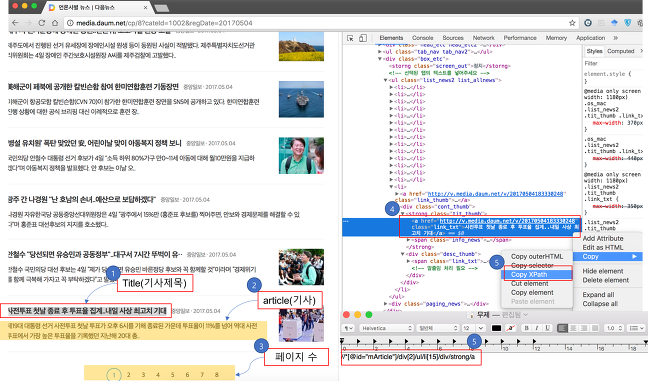Screen dimensions: 648x381
Task: Expand the ul tab_nav tab_nav2 node
Action: tap(380, 52)
